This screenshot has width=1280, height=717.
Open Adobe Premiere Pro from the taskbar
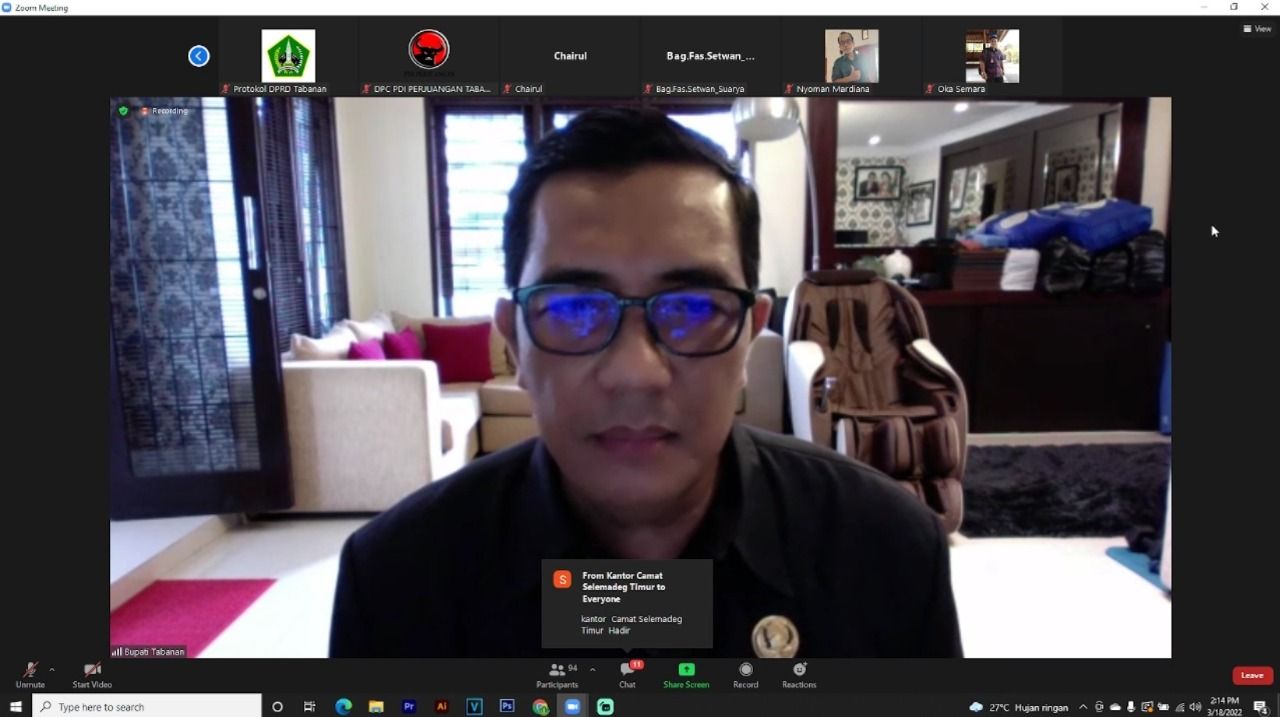point(409,707)
